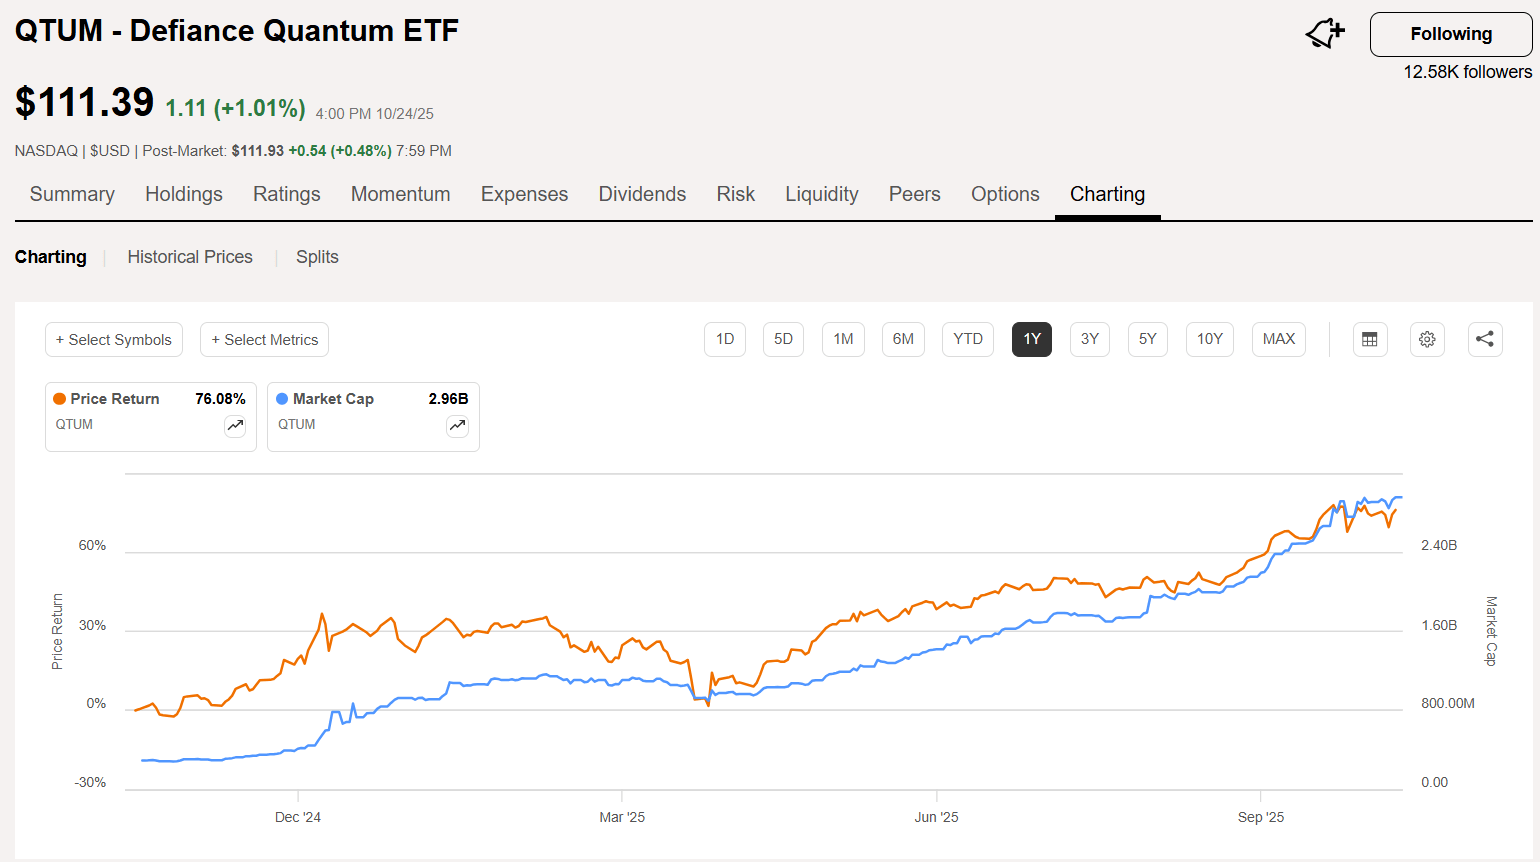1540x862 pixels.
Task: Click Market Cap chart type icon
Action: coord(457,426)
